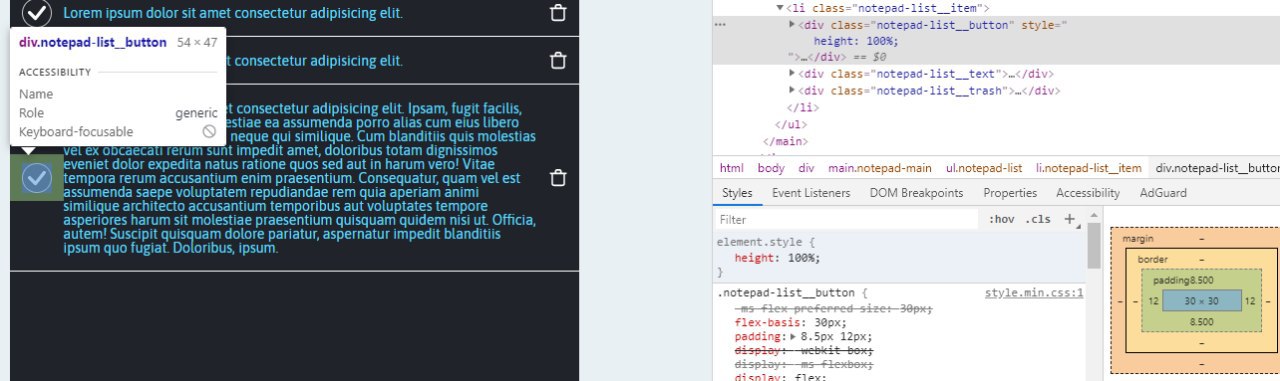The width and height of the screenshot is (1280, 381).
Task: Toggle the checkmark circle on the first note
Action: (37, 13)
